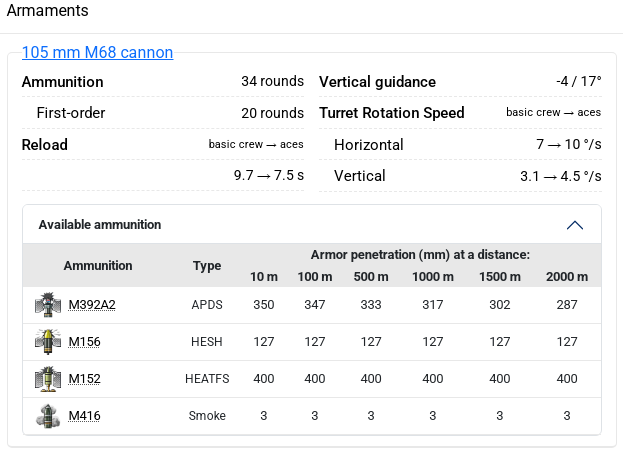Click the Reload stat label

(x=45, y=145)
